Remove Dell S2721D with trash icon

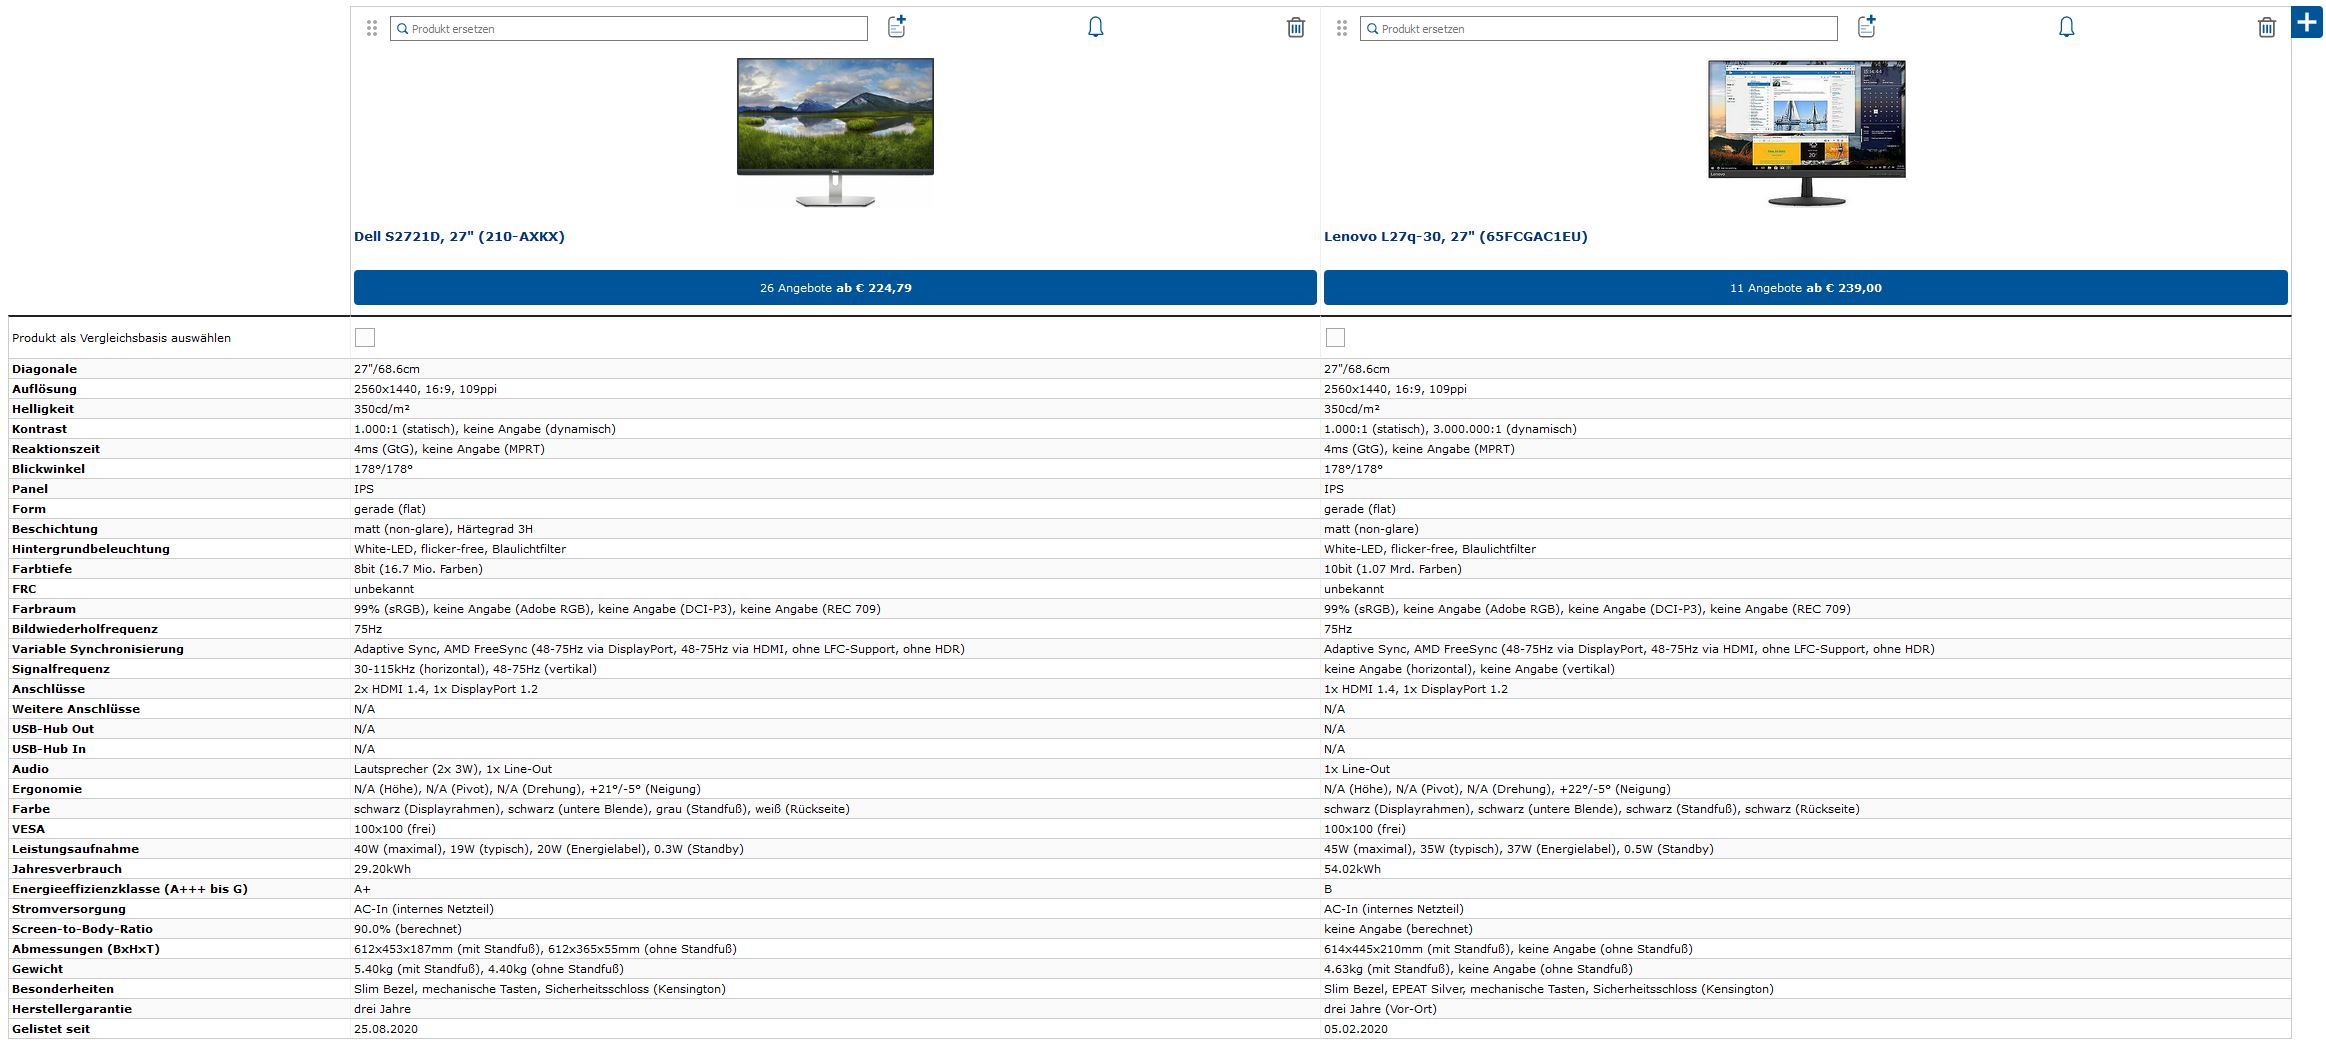[x=1296, y=27]
